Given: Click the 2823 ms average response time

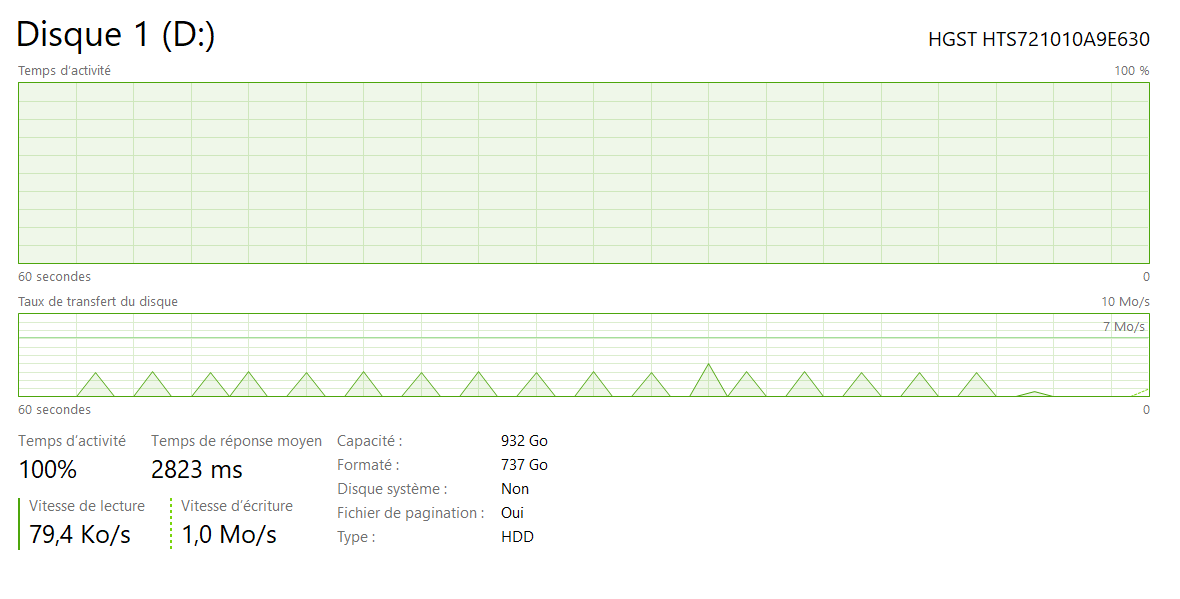Looking at the screenshot, I should point(197,469).
